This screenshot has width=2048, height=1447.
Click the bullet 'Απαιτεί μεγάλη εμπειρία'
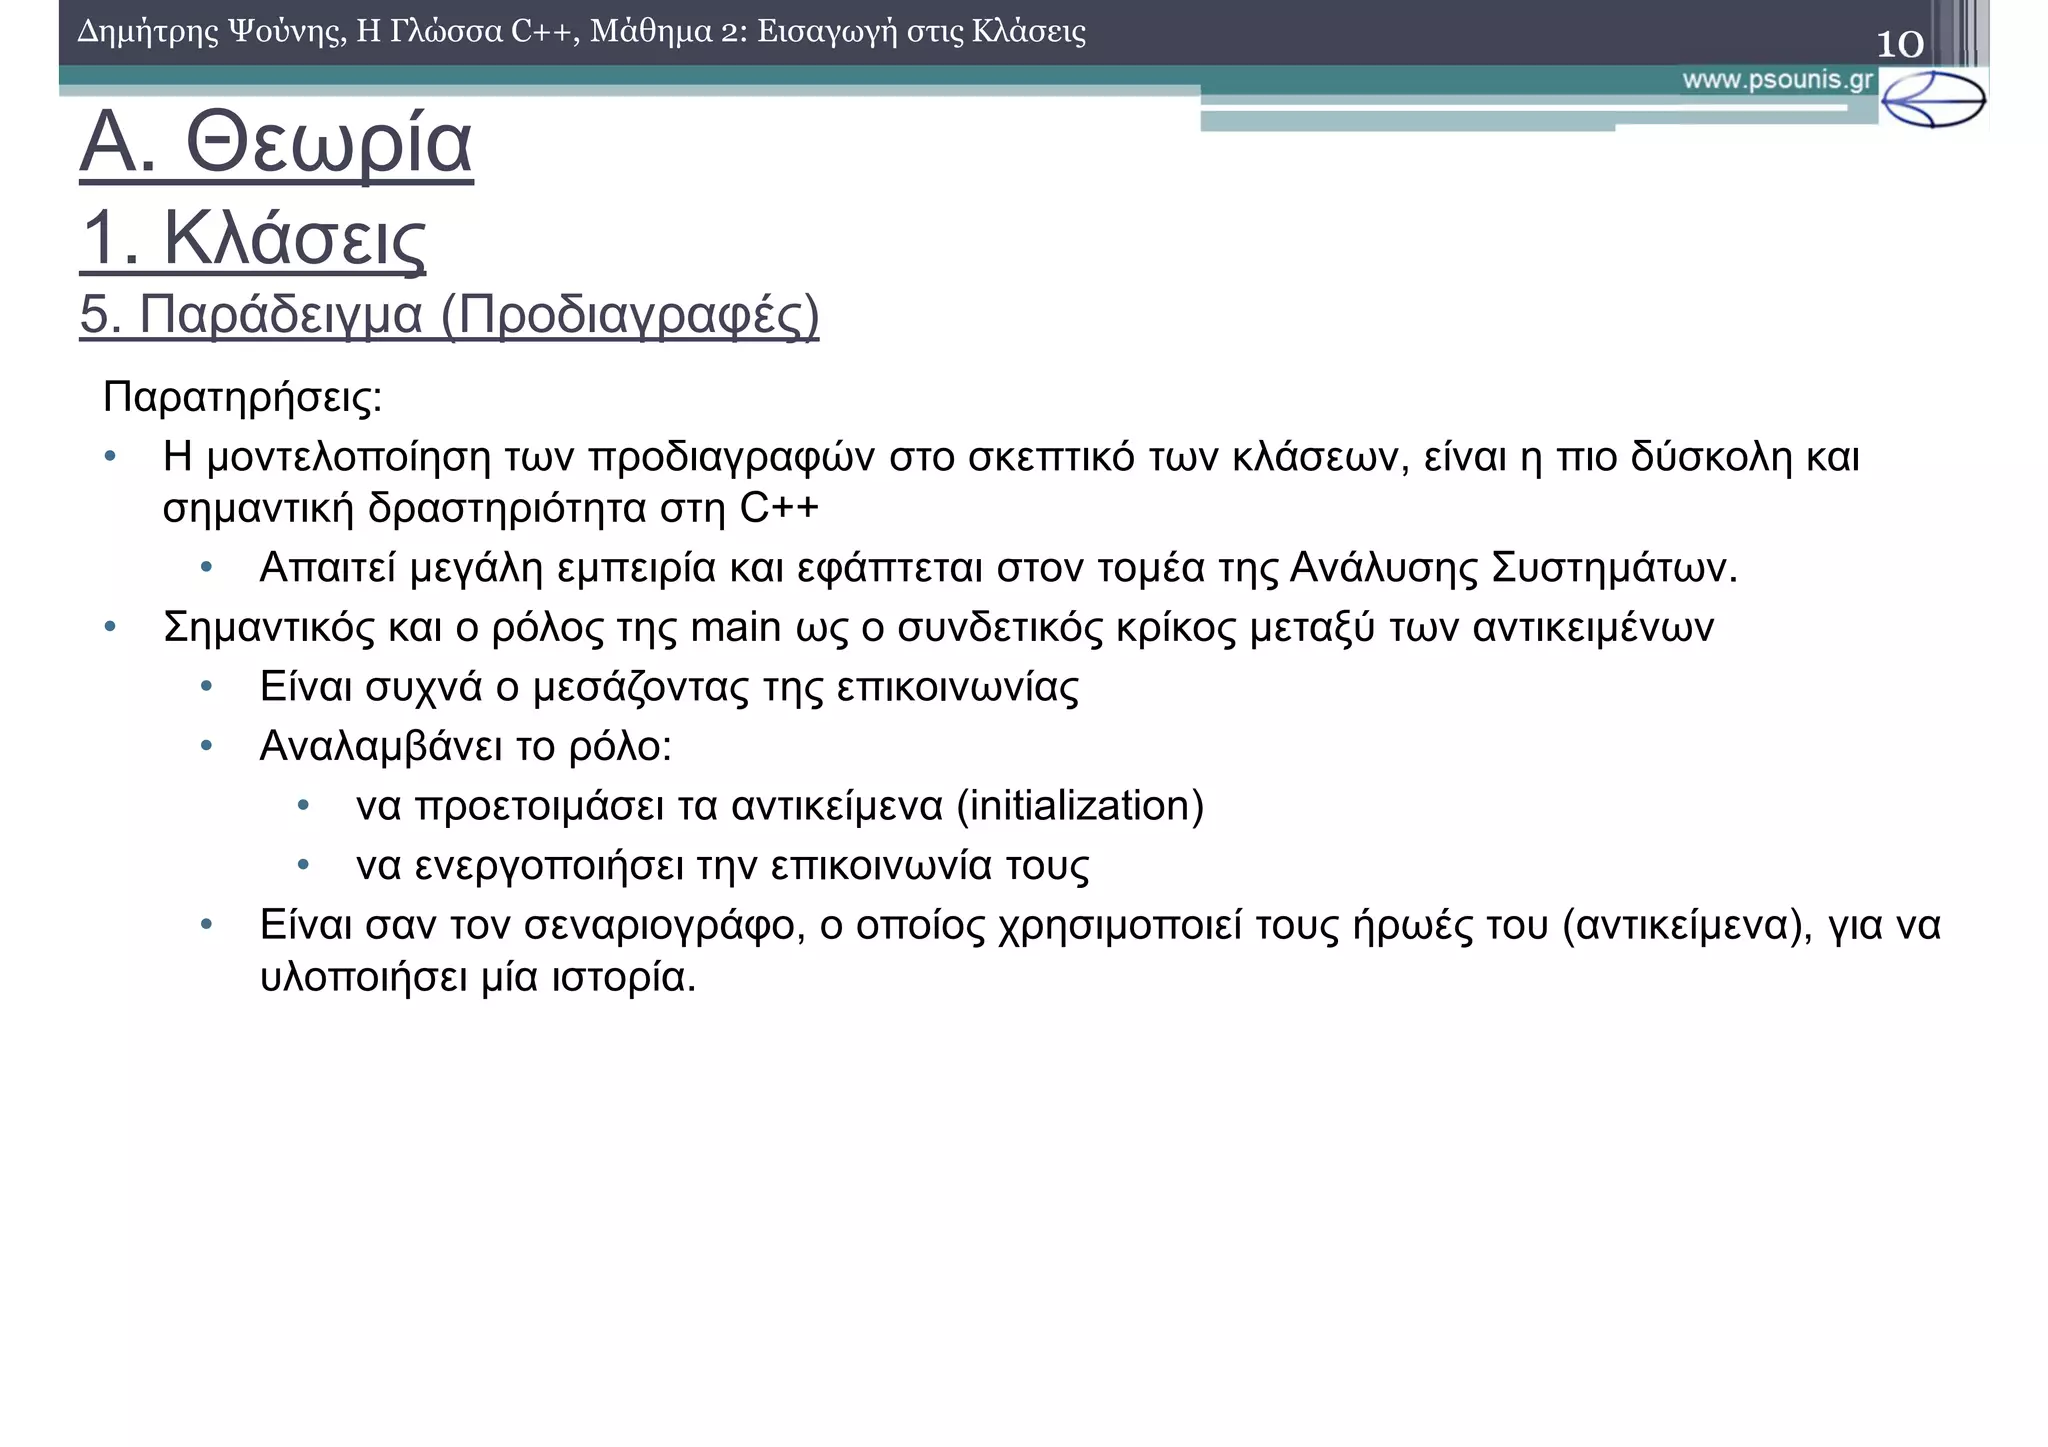click(x=998, y=568)
